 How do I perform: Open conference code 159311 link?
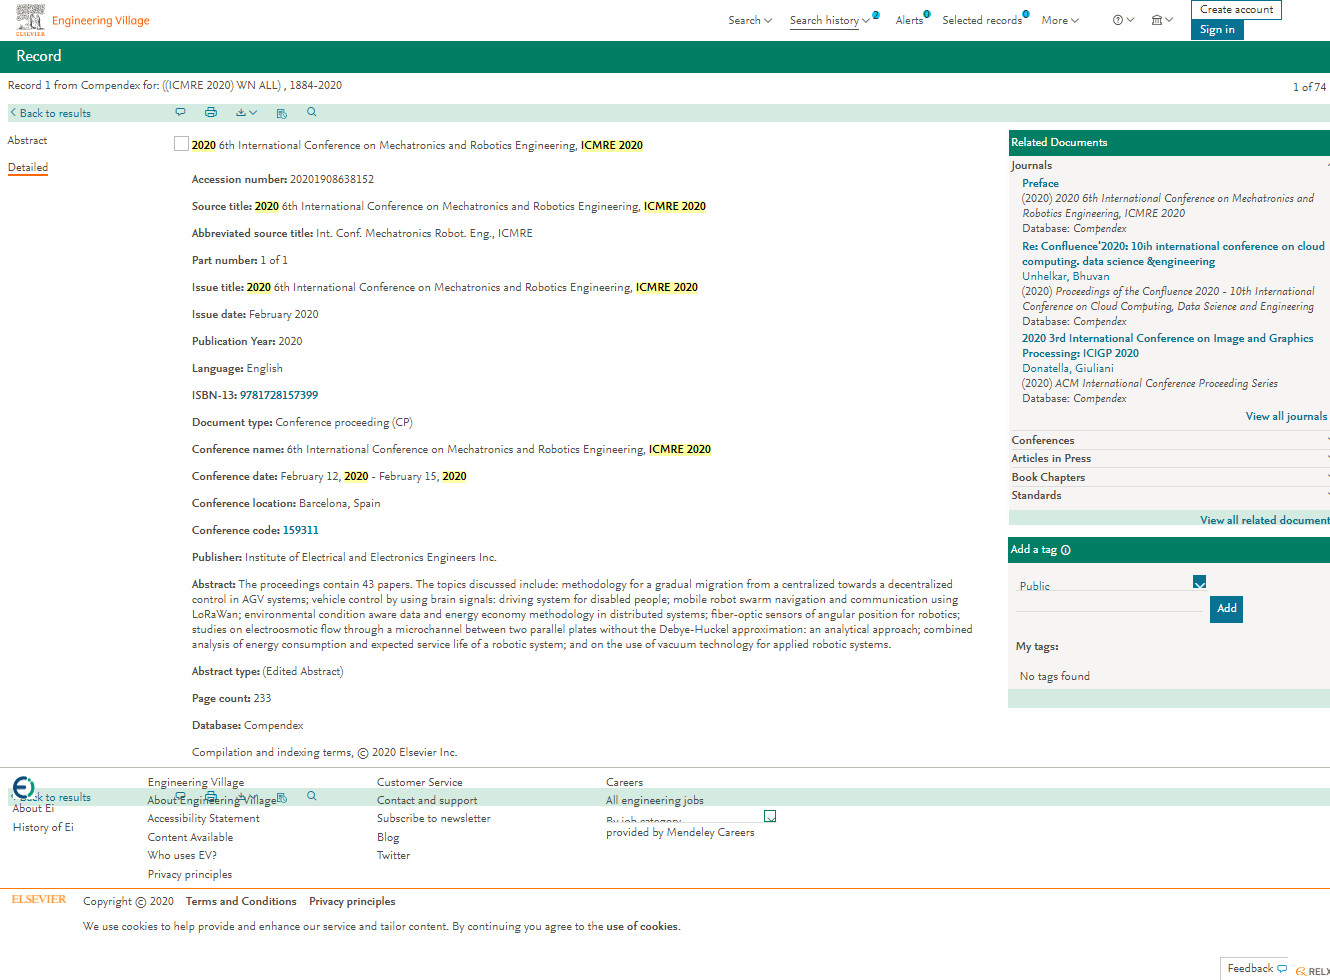click(x=300, y=530)
